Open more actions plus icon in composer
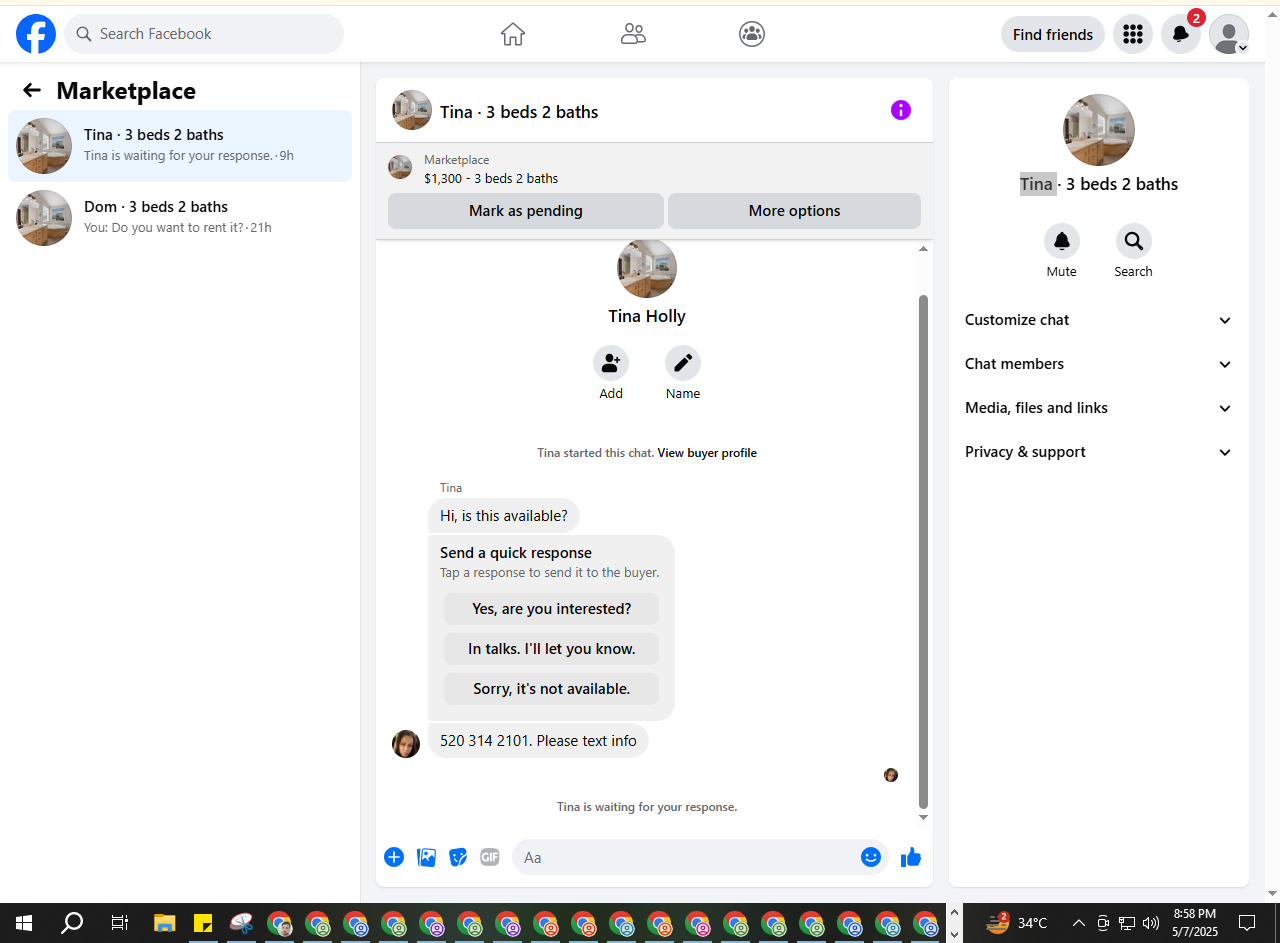The width and height of the screenshot is (1280, 943). [x=394, y=857]
